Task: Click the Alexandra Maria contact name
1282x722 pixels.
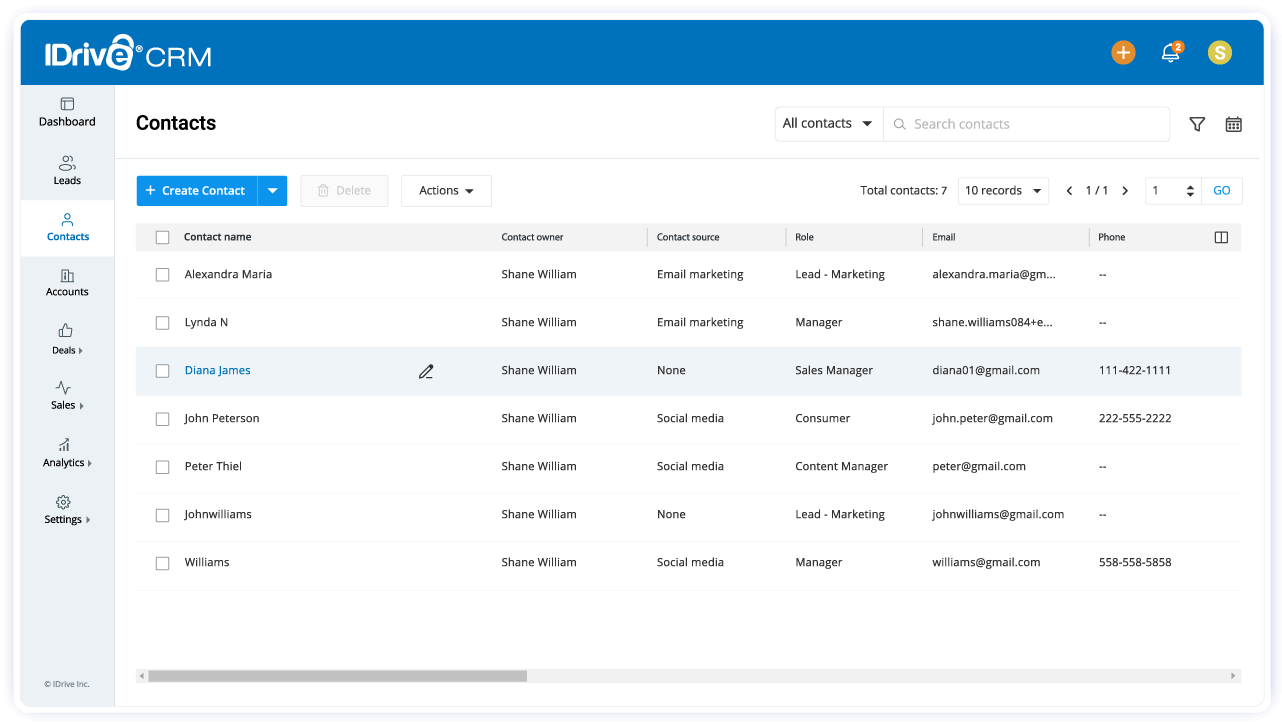Action: [228, 274]
